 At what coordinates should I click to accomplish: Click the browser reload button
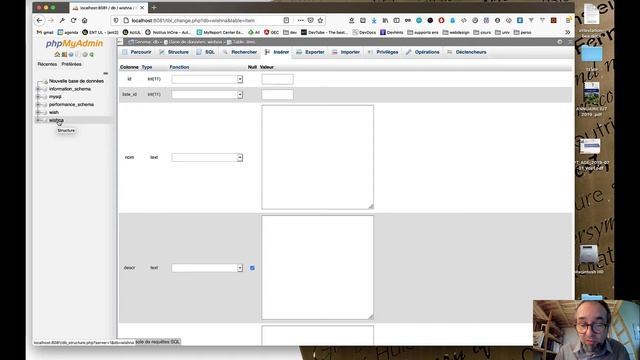[x=73, y=20]
